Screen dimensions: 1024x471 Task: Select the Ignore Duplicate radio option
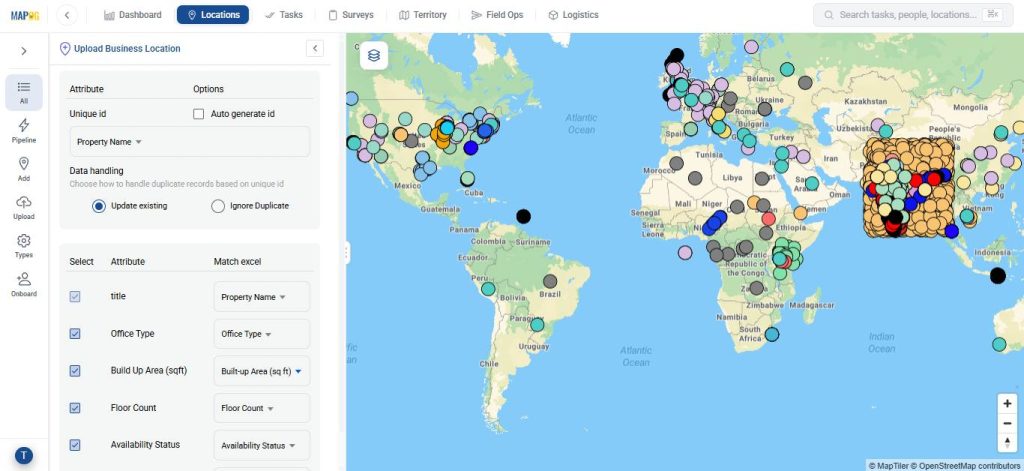pos(218,206)
